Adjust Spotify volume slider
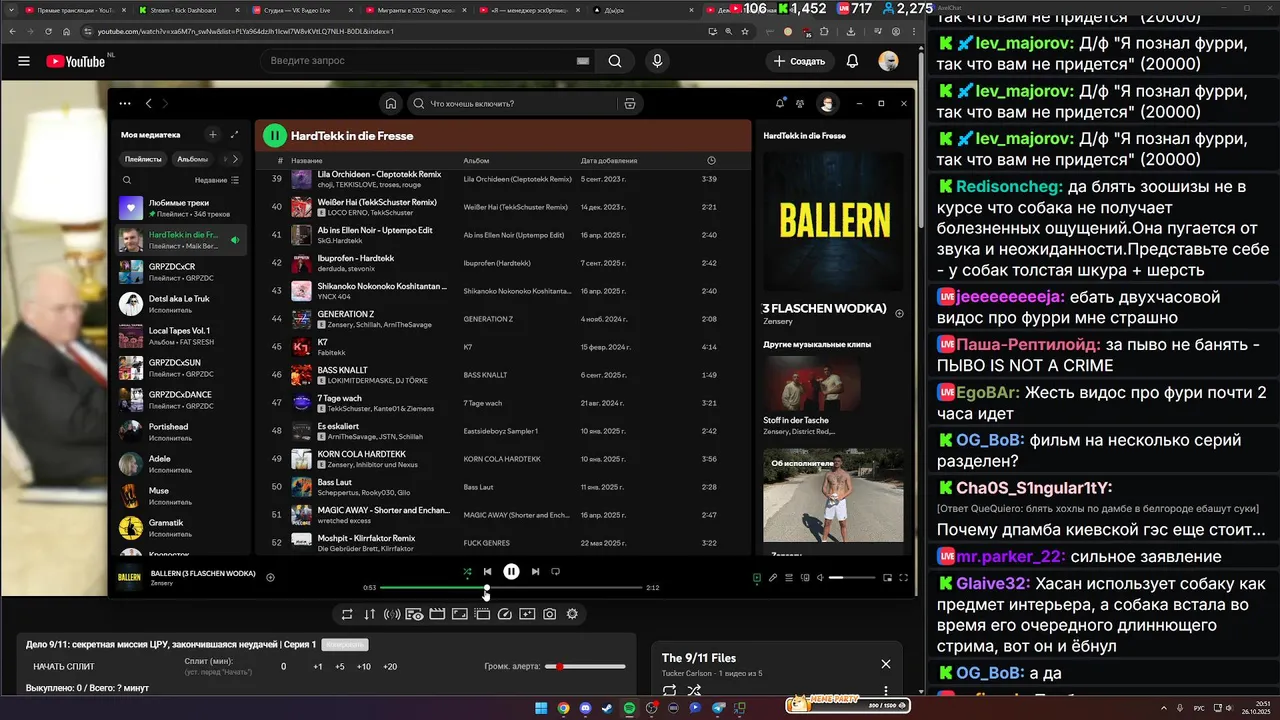The height and width of the screenshot is (720, 1280). [x=851, y=577]
